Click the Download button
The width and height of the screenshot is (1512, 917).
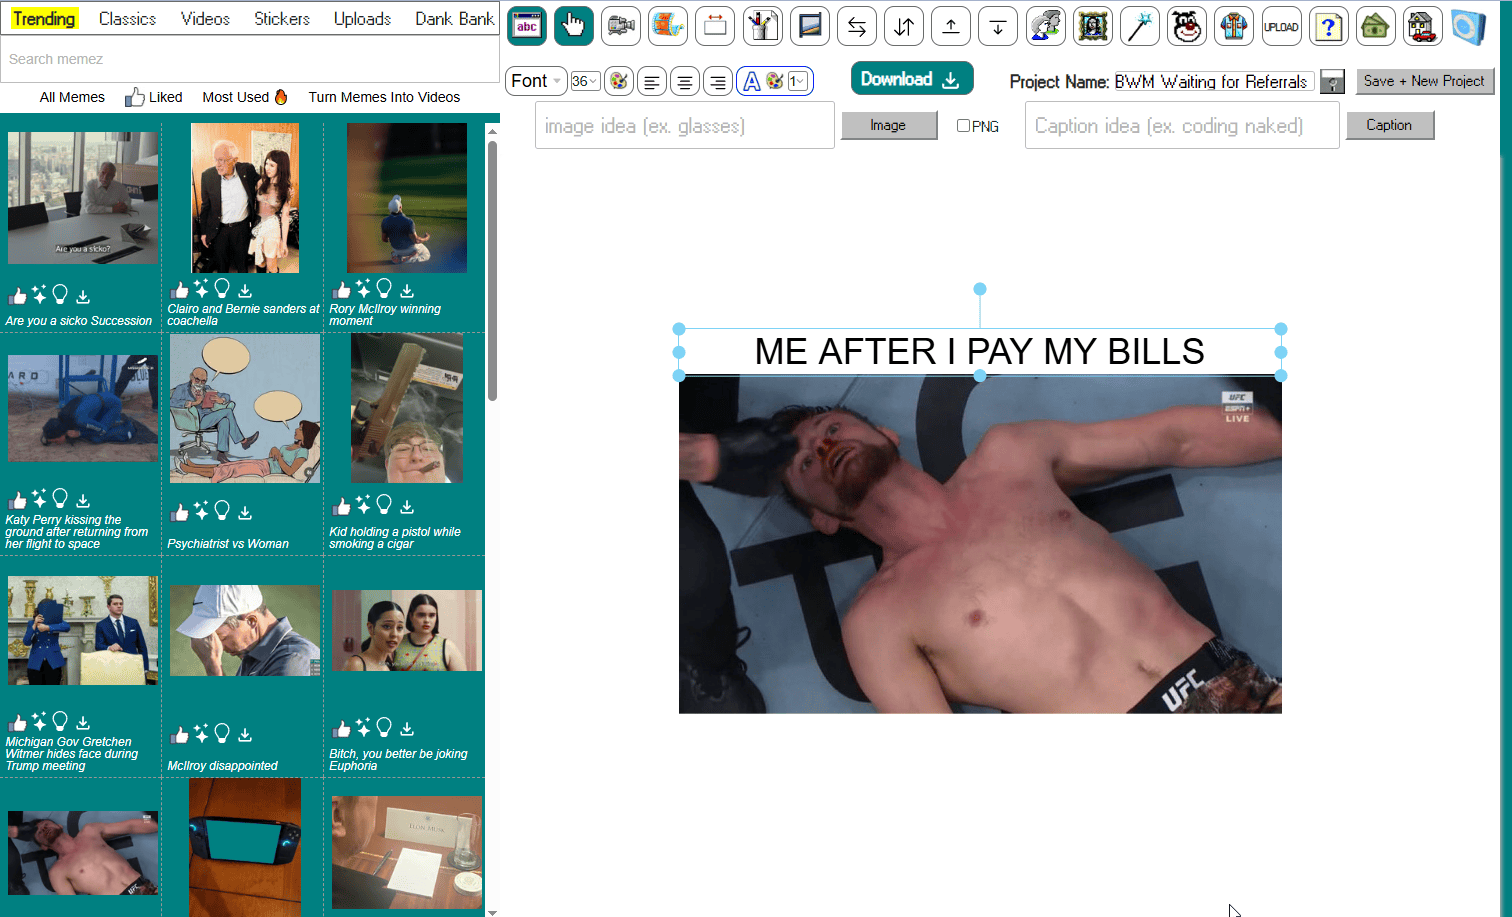[x=912, y=79]
